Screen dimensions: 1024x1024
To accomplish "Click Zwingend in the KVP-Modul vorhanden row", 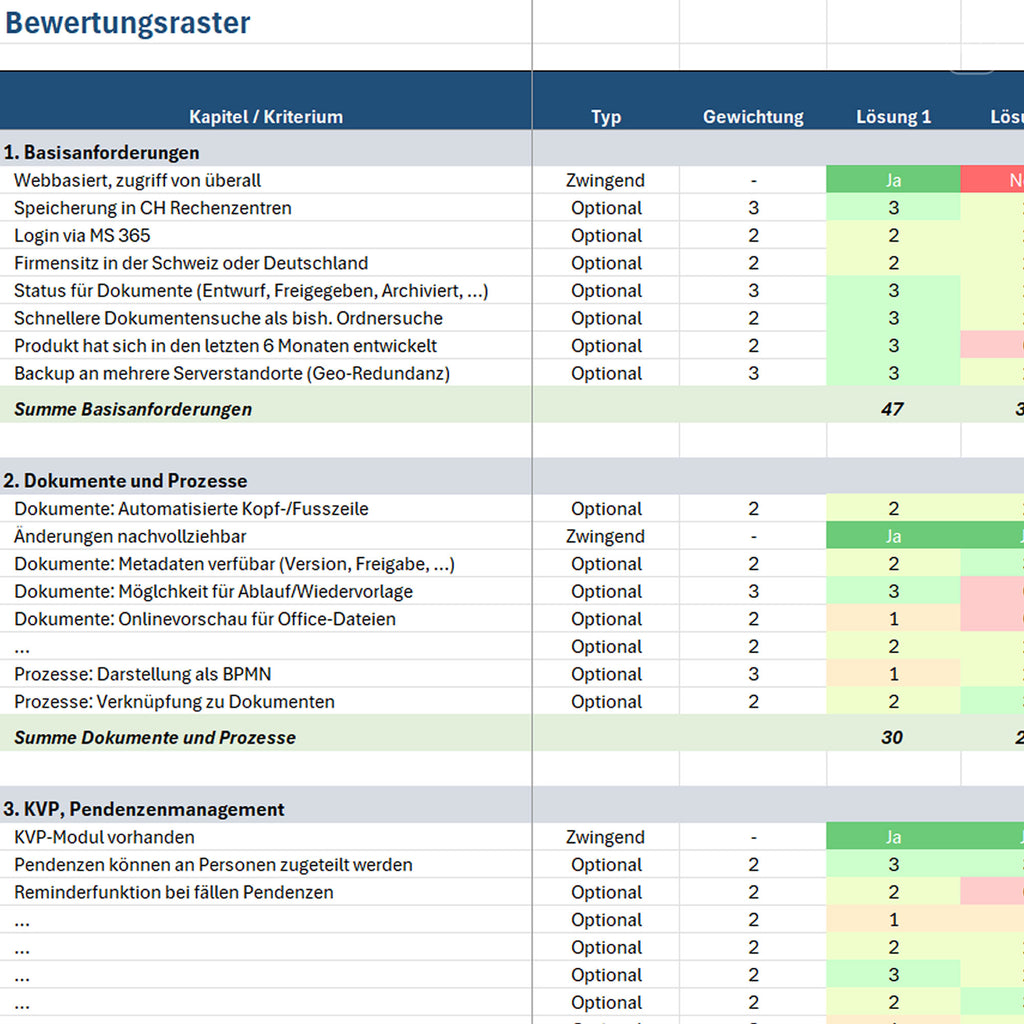I will (605, 837).
